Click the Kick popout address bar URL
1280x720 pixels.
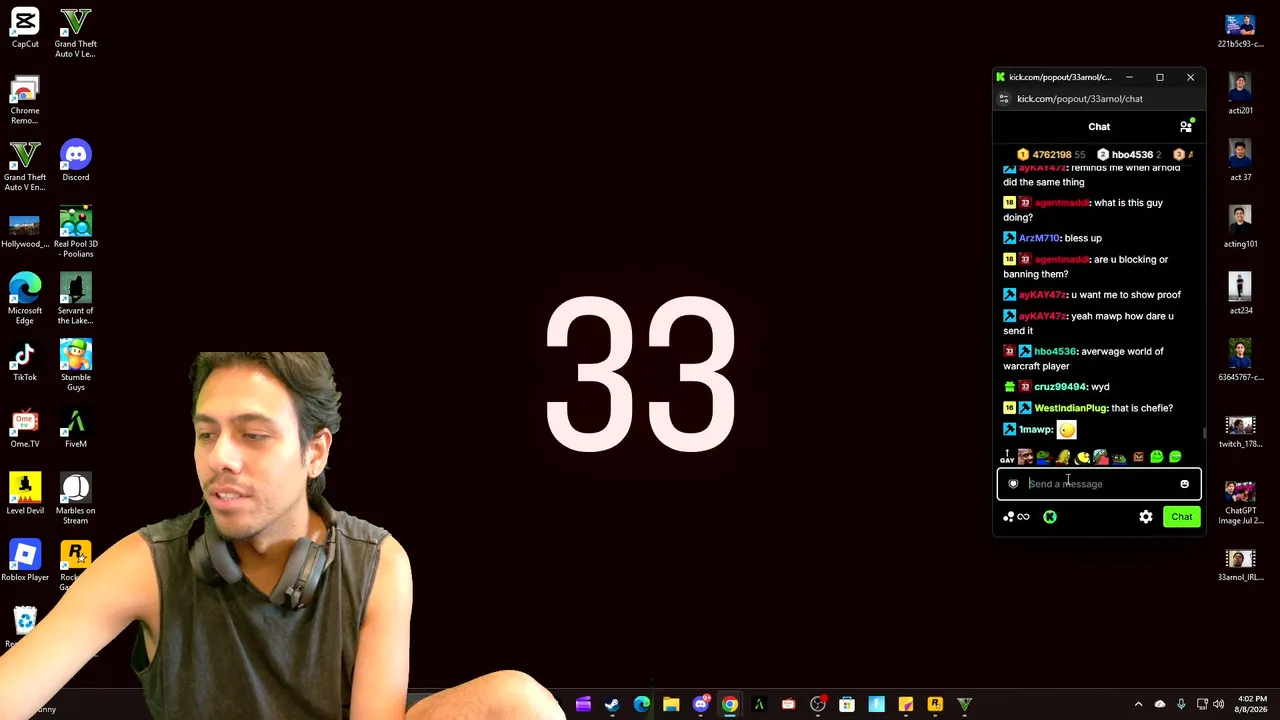1080,99
